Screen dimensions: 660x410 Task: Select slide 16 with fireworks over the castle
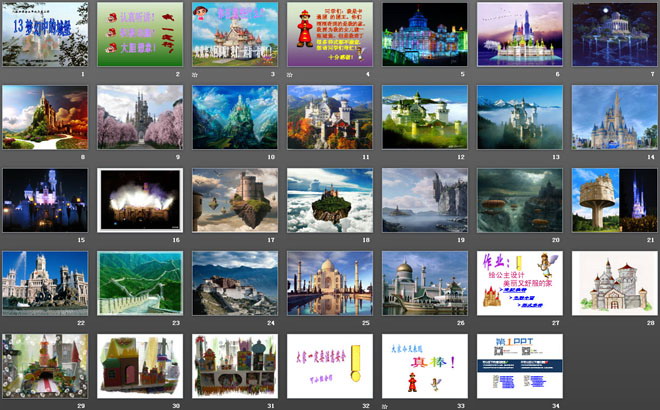tap(140, 199)
